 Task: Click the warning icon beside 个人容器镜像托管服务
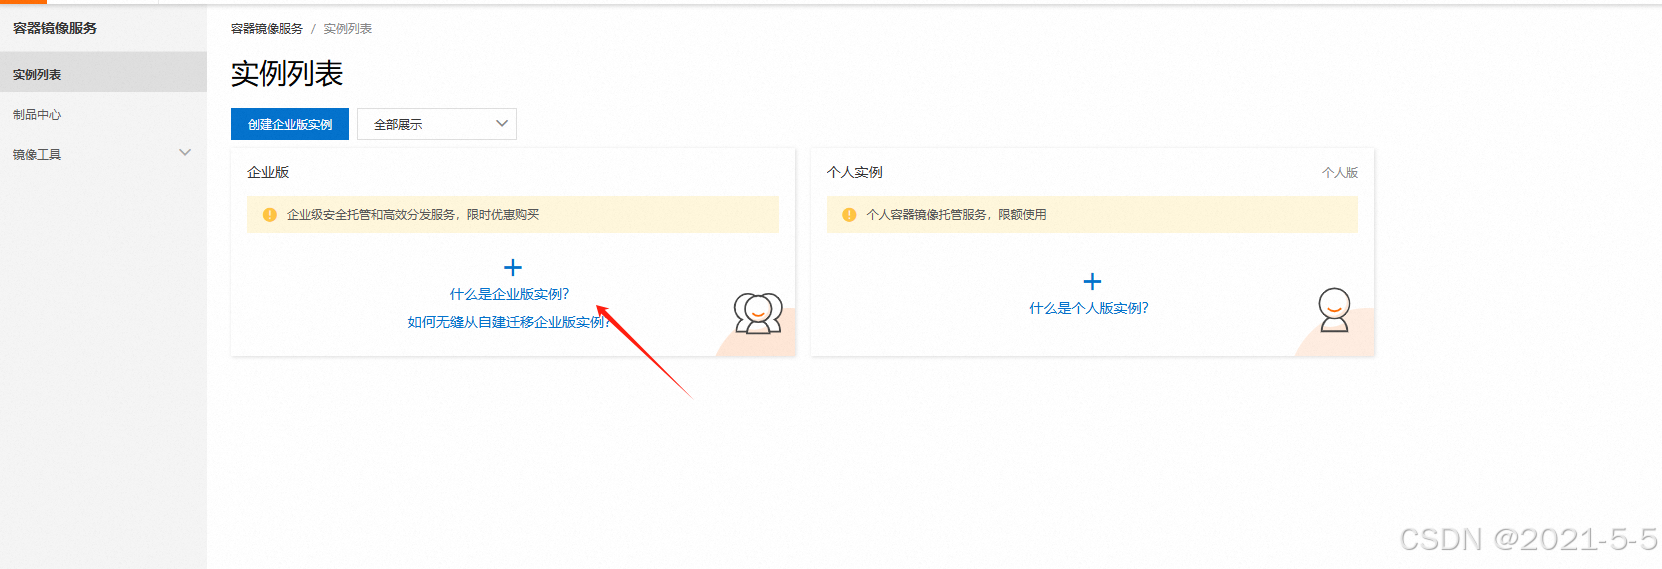[x=849, y=214]
